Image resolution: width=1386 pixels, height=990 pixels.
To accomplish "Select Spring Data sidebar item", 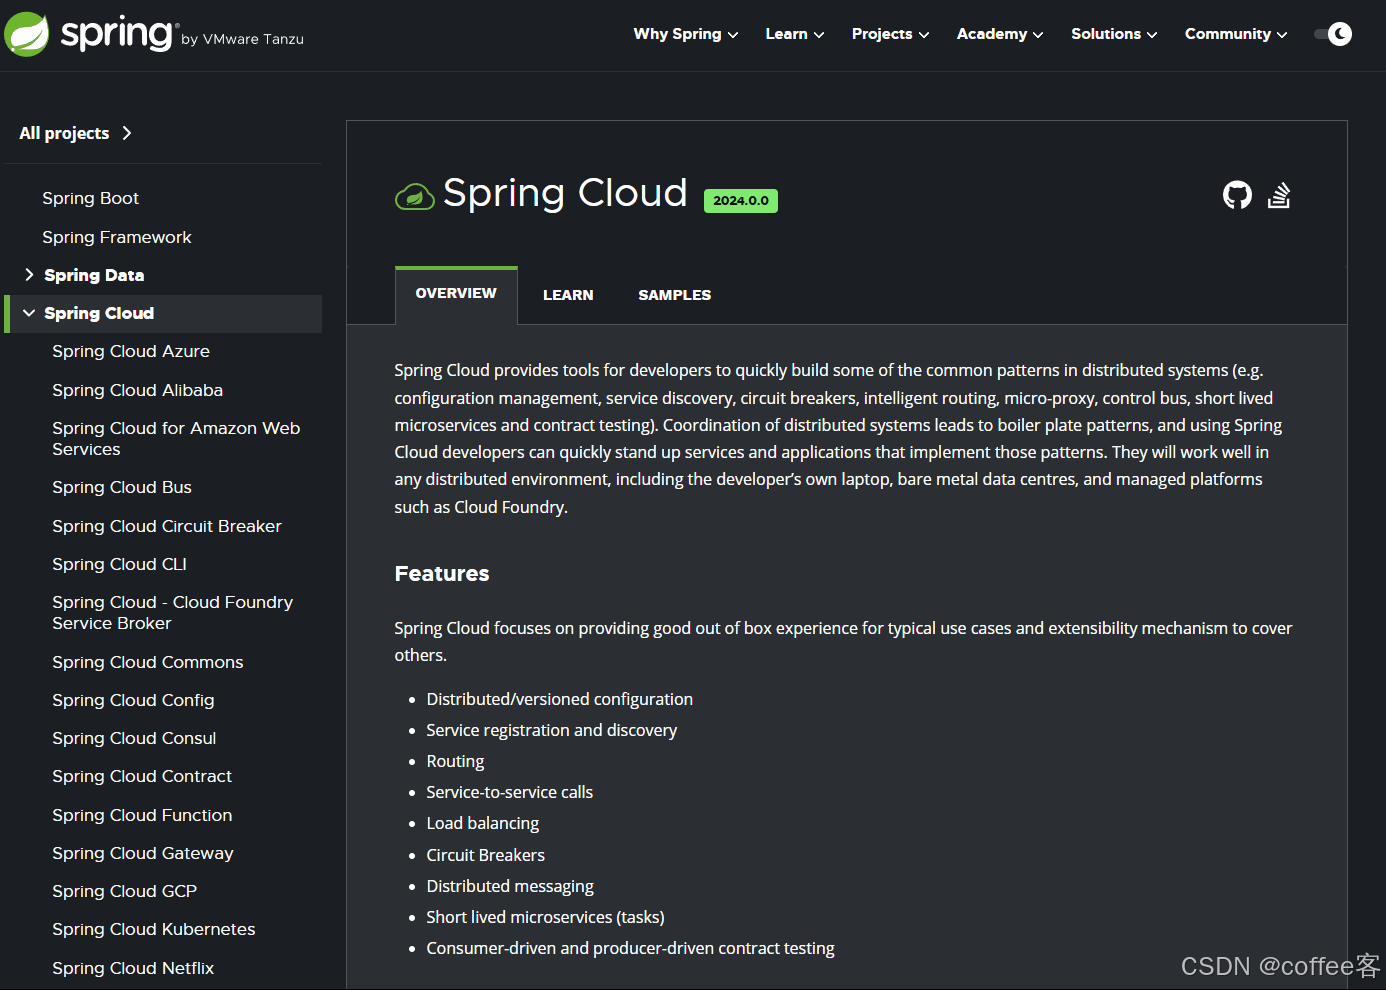I will tap(94, 275).
